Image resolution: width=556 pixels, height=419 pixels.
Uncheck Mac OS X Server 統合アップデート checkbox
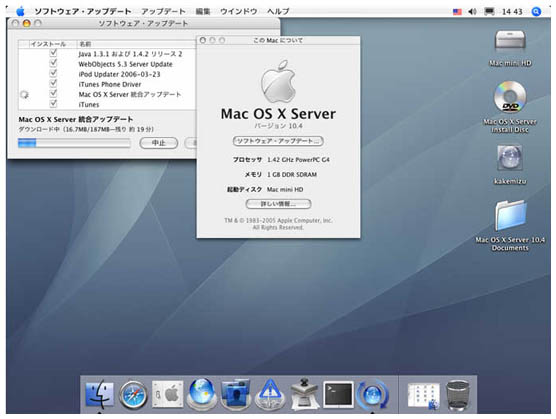[x=53, y=94]
